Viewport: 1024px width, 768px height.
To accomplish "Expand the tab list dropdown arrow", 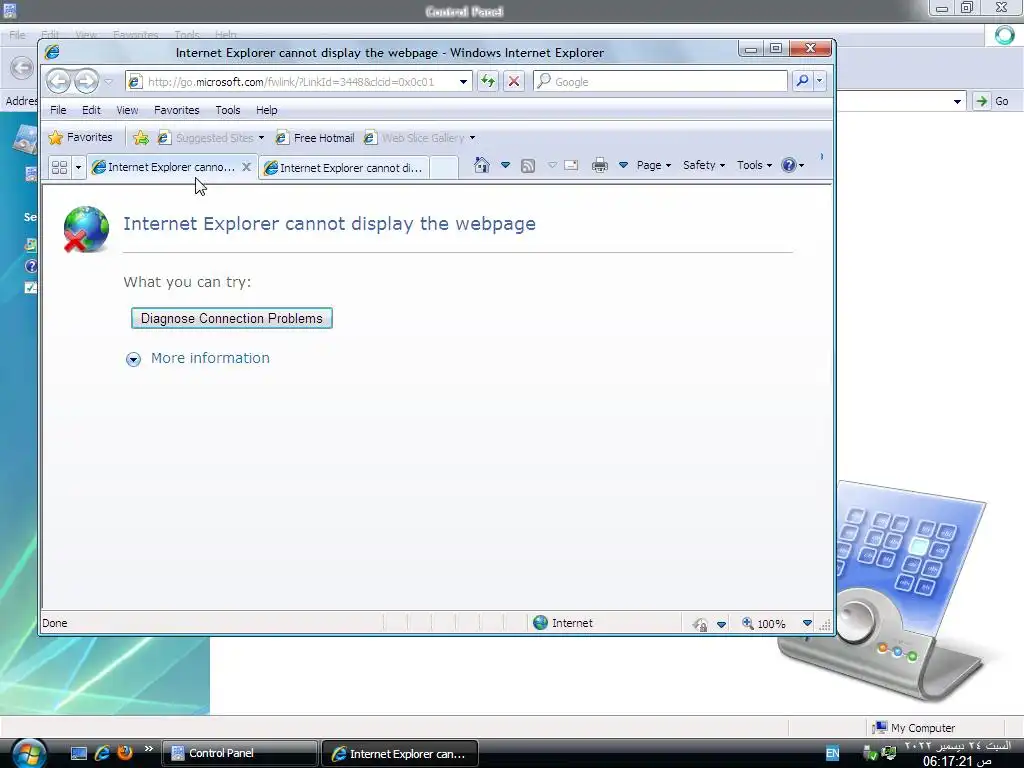I will coord(78,167).
